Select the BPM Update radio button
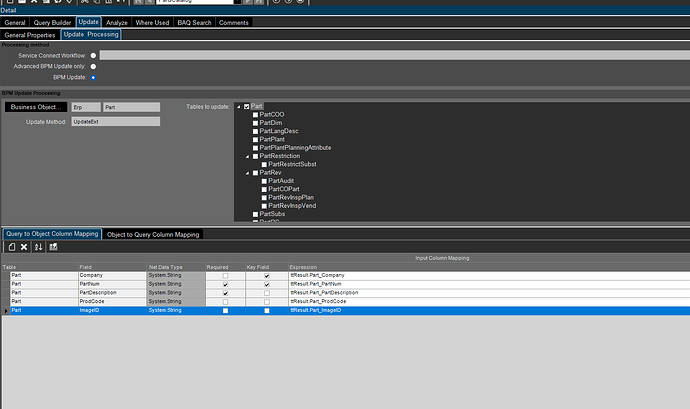The height and width of the screenshot is (409, 690). [93, 77]
